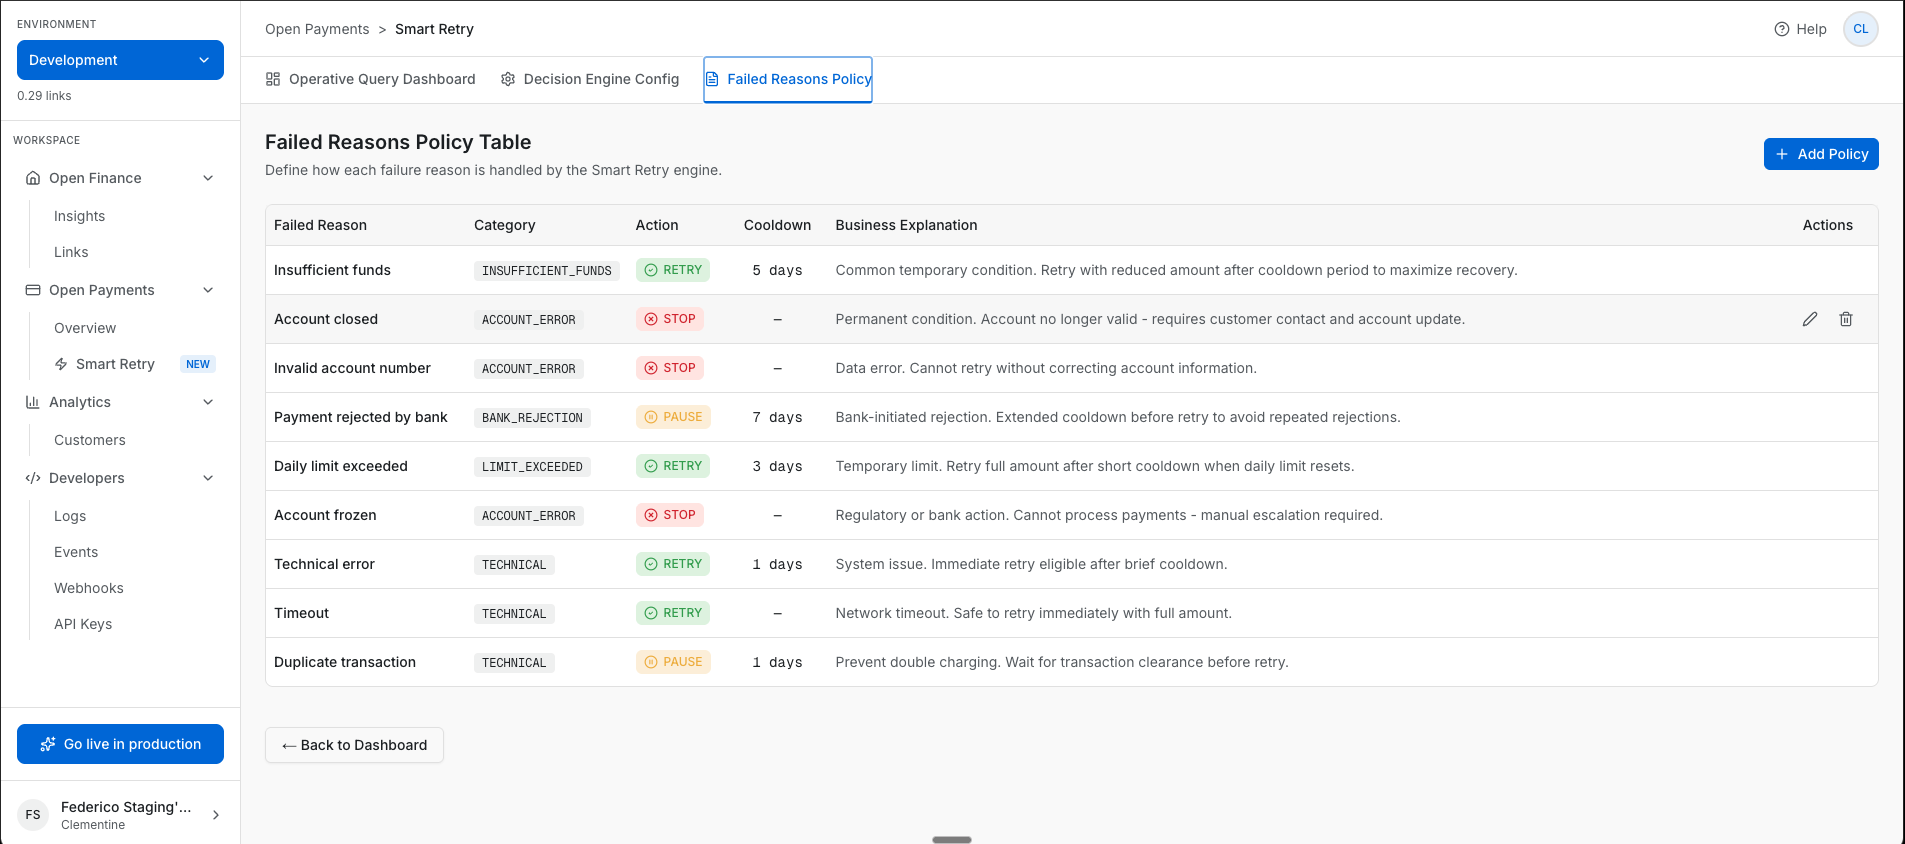1905x844 pixels.
Task: Click the Open Payments card icon
Action: pyautogui.click(x=33, y=290)
